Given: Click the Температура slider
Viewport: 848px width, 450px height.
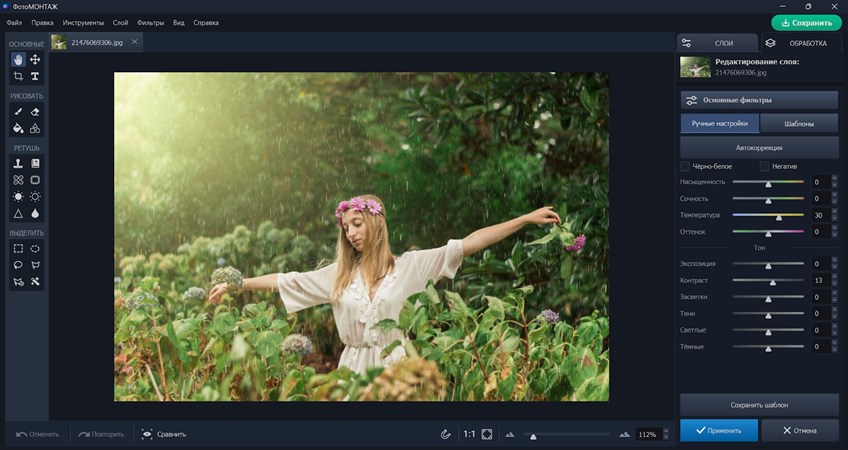Looking at the screenshot, I should (768, 215).
